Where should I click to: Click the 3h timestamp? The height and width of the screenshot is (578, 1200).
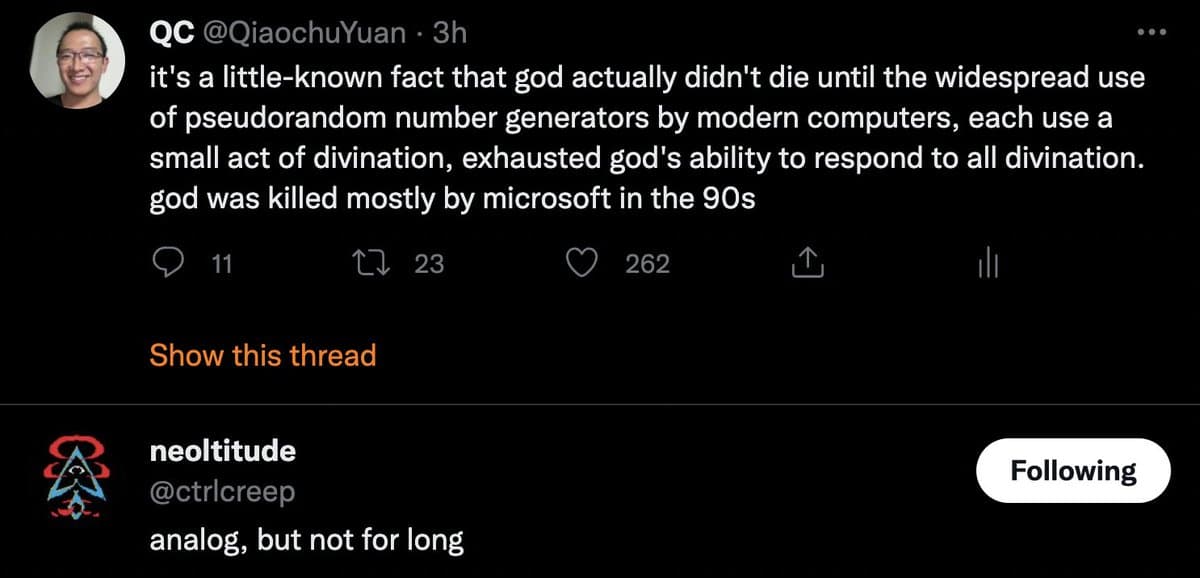pos(449,33)
